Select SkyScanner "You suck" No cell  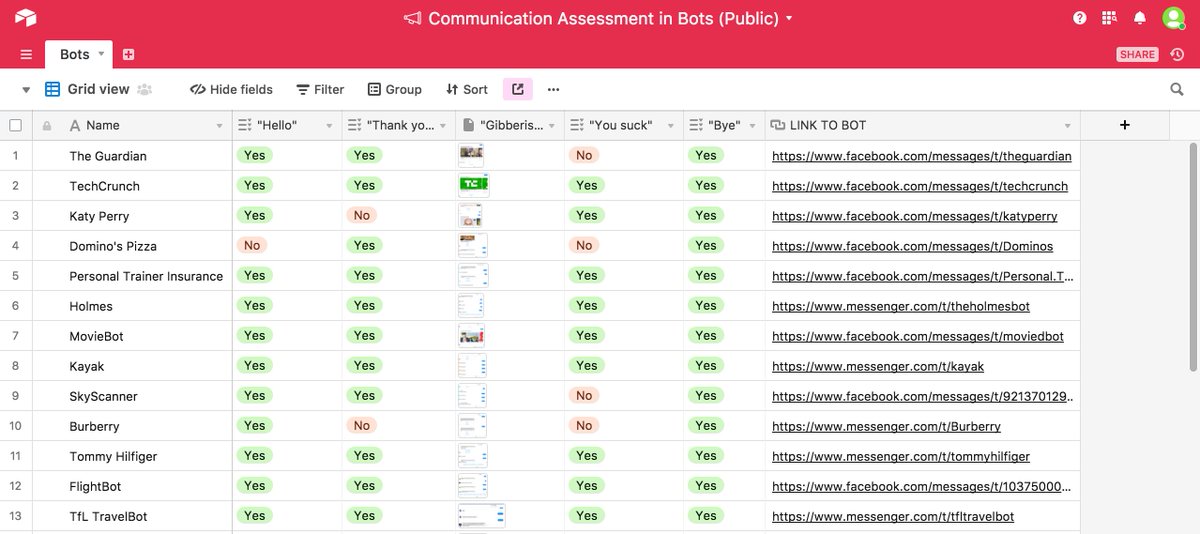click(x=584, y=395)
